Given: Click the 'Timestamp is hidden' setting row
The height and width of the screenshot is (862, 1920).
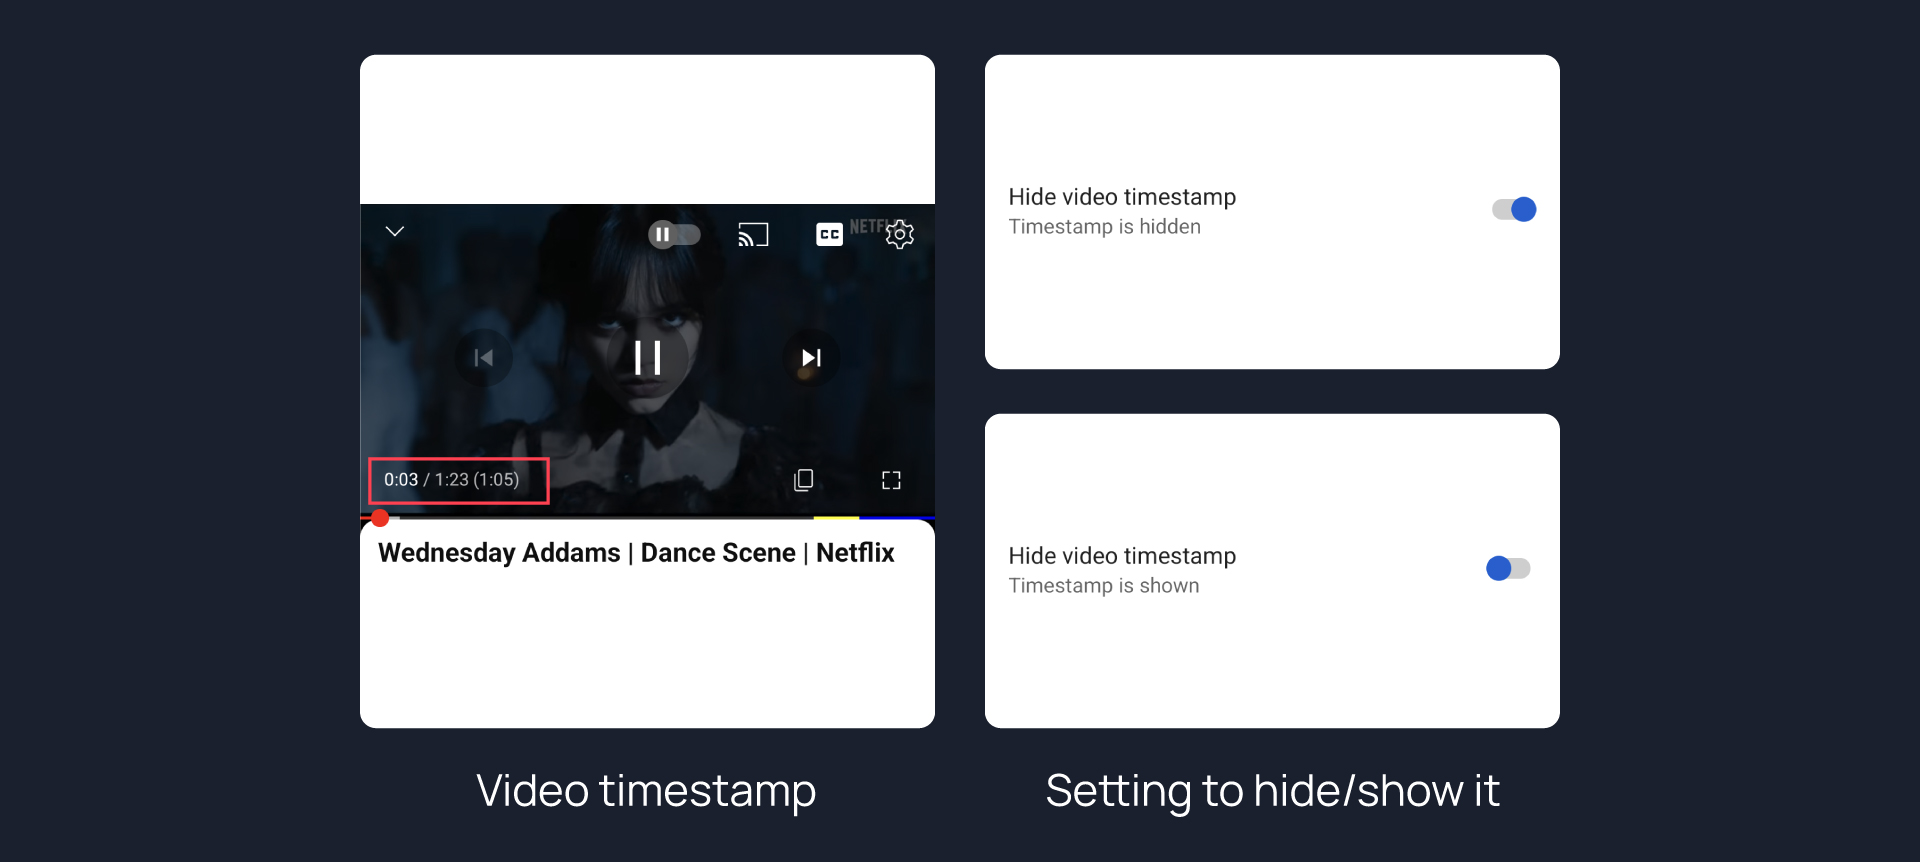Looking at the screenshot, I should click(x=1272, y=211).
